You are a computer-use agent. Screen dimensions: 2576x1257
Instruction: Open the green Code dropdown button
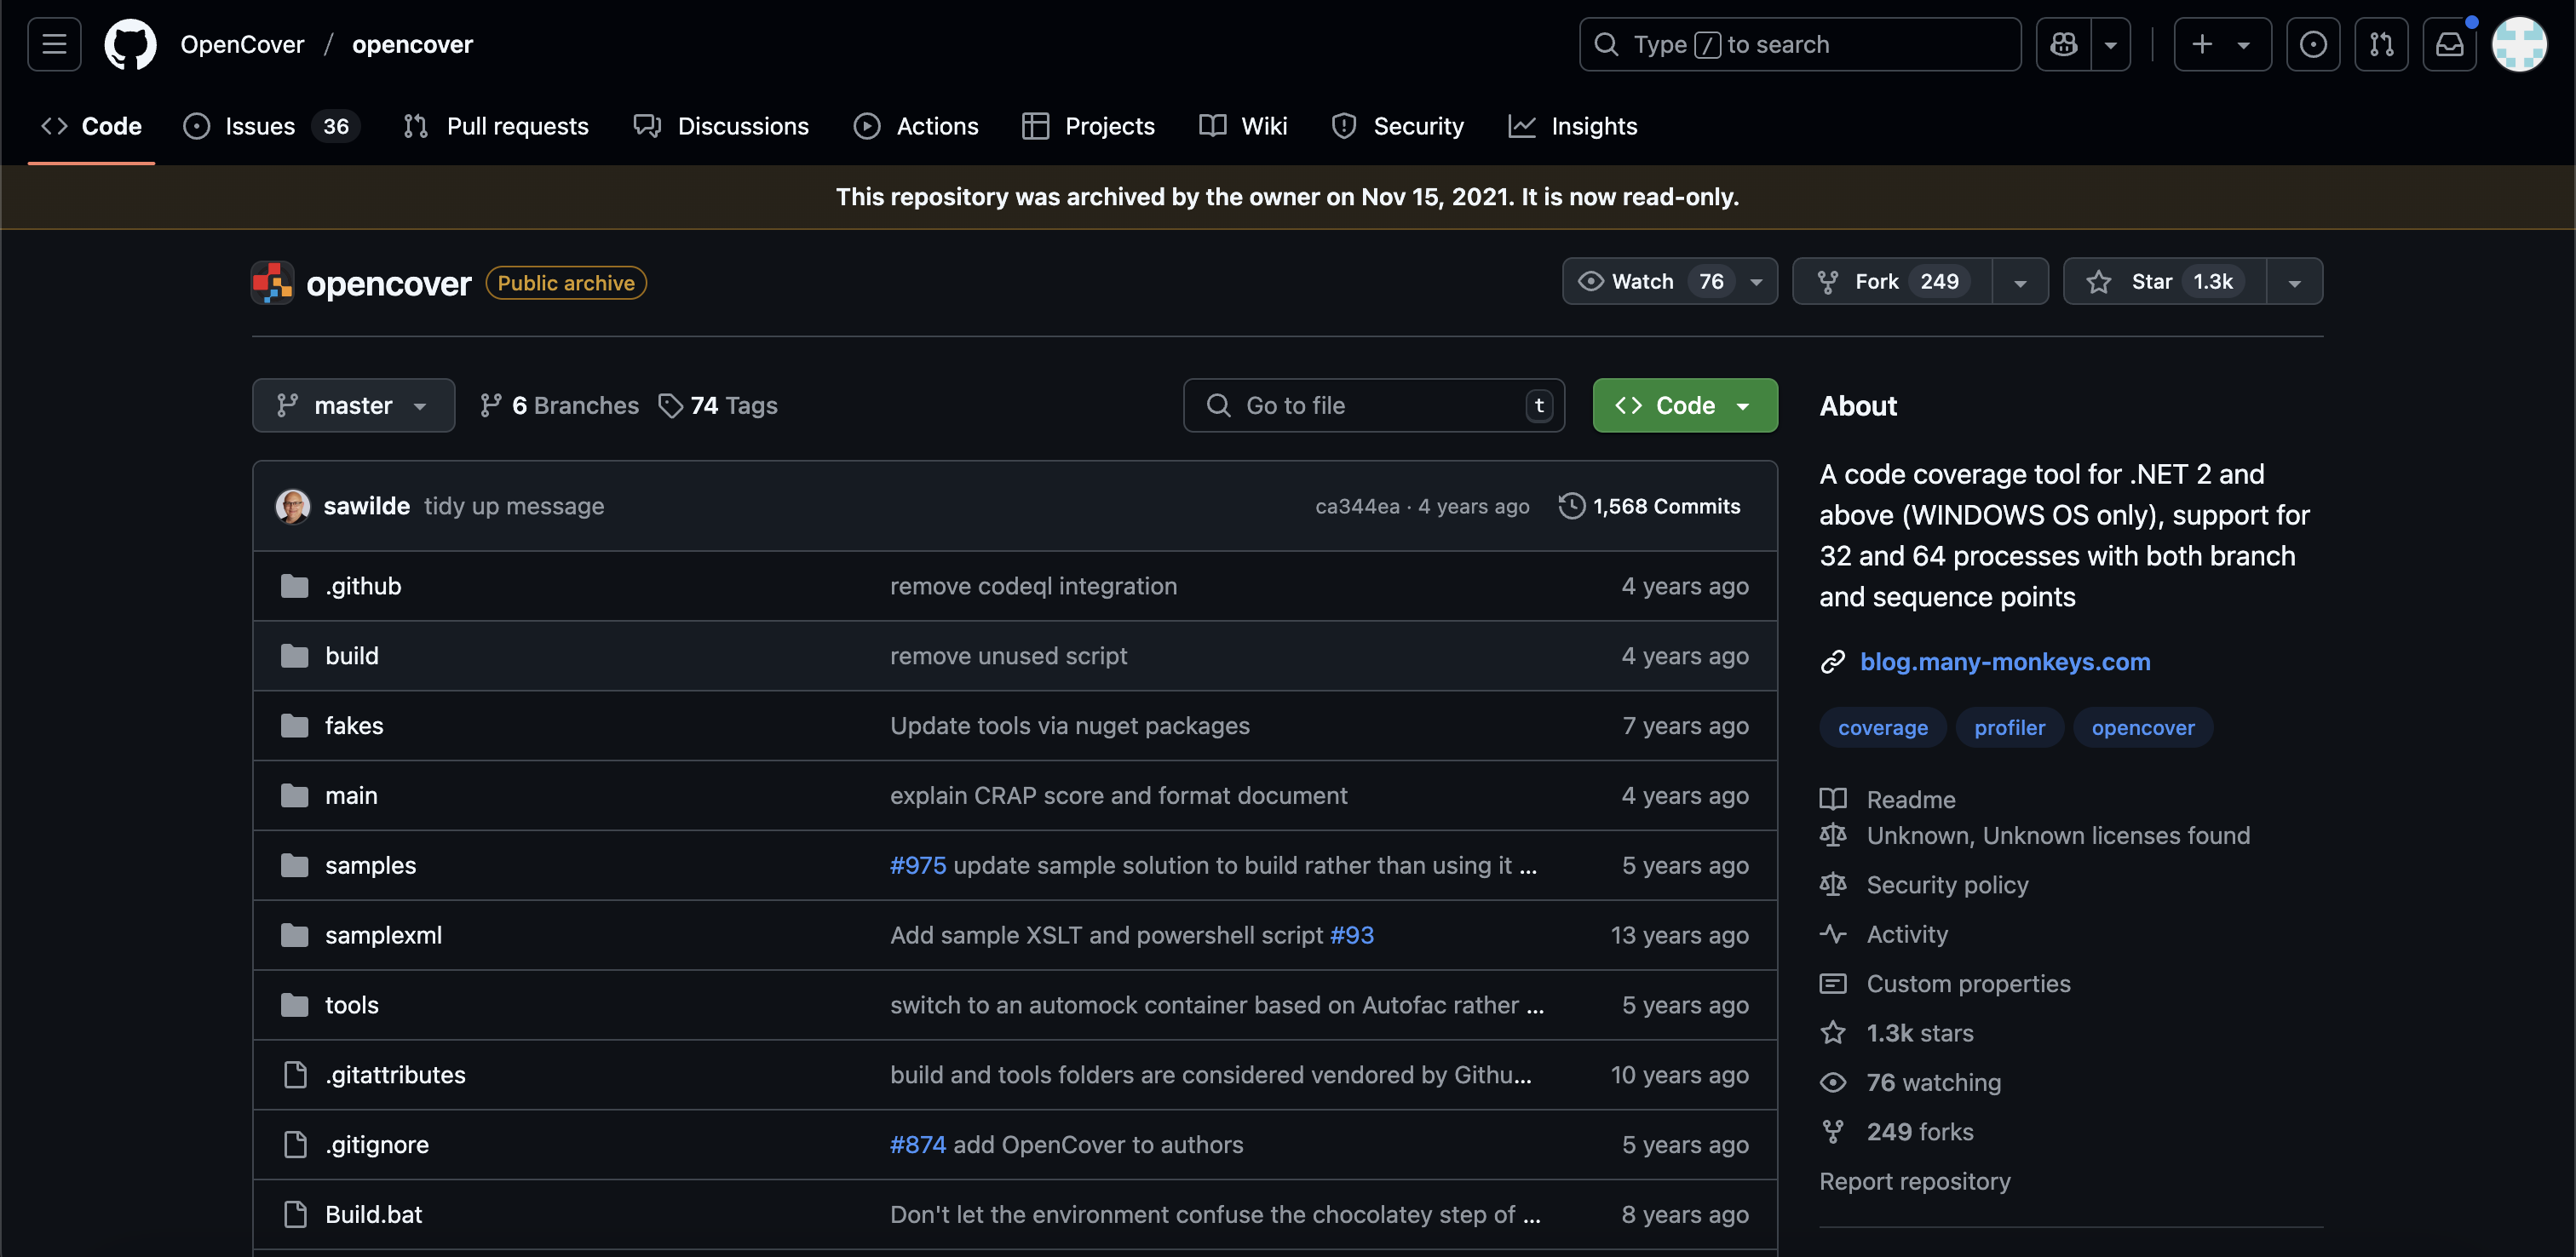click(1685, 405)
